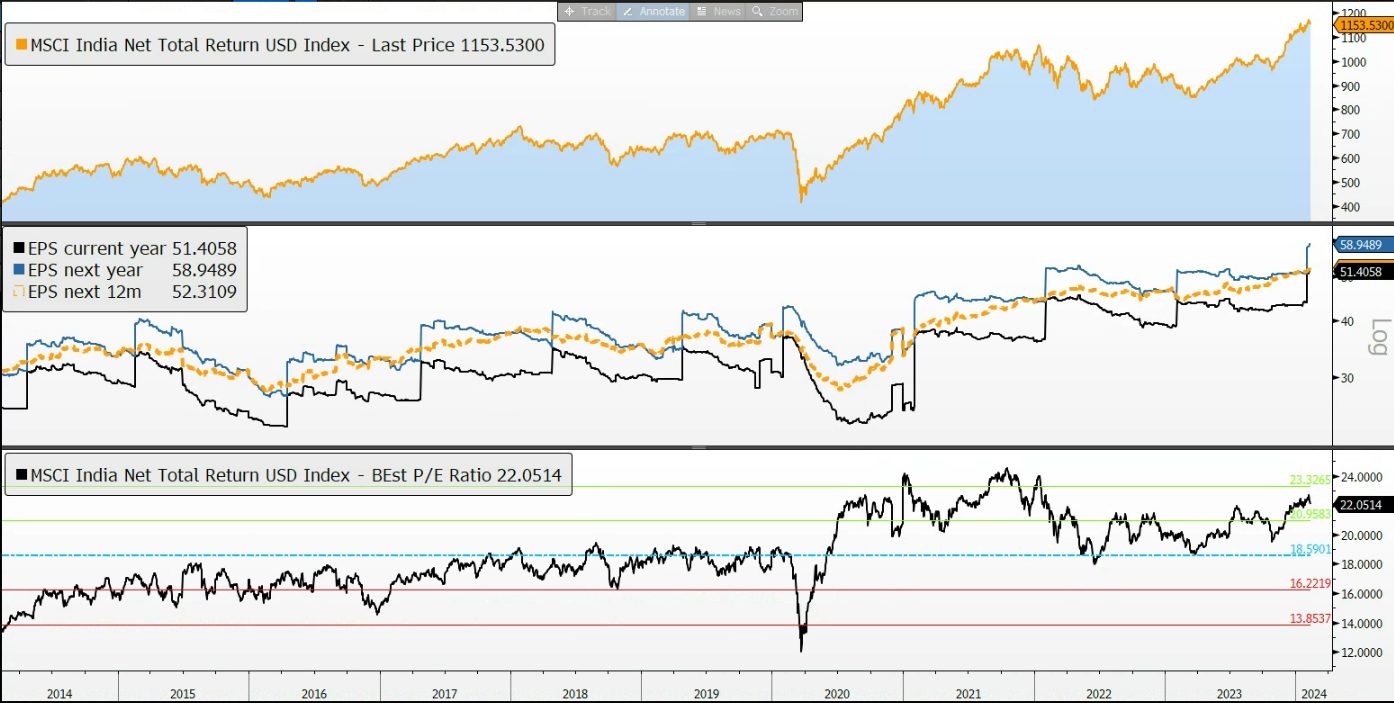Click the 2019 label on time axis
The height and width of the screenshot is (703, 1394).
pyautogui.click(x=706, y=693)
